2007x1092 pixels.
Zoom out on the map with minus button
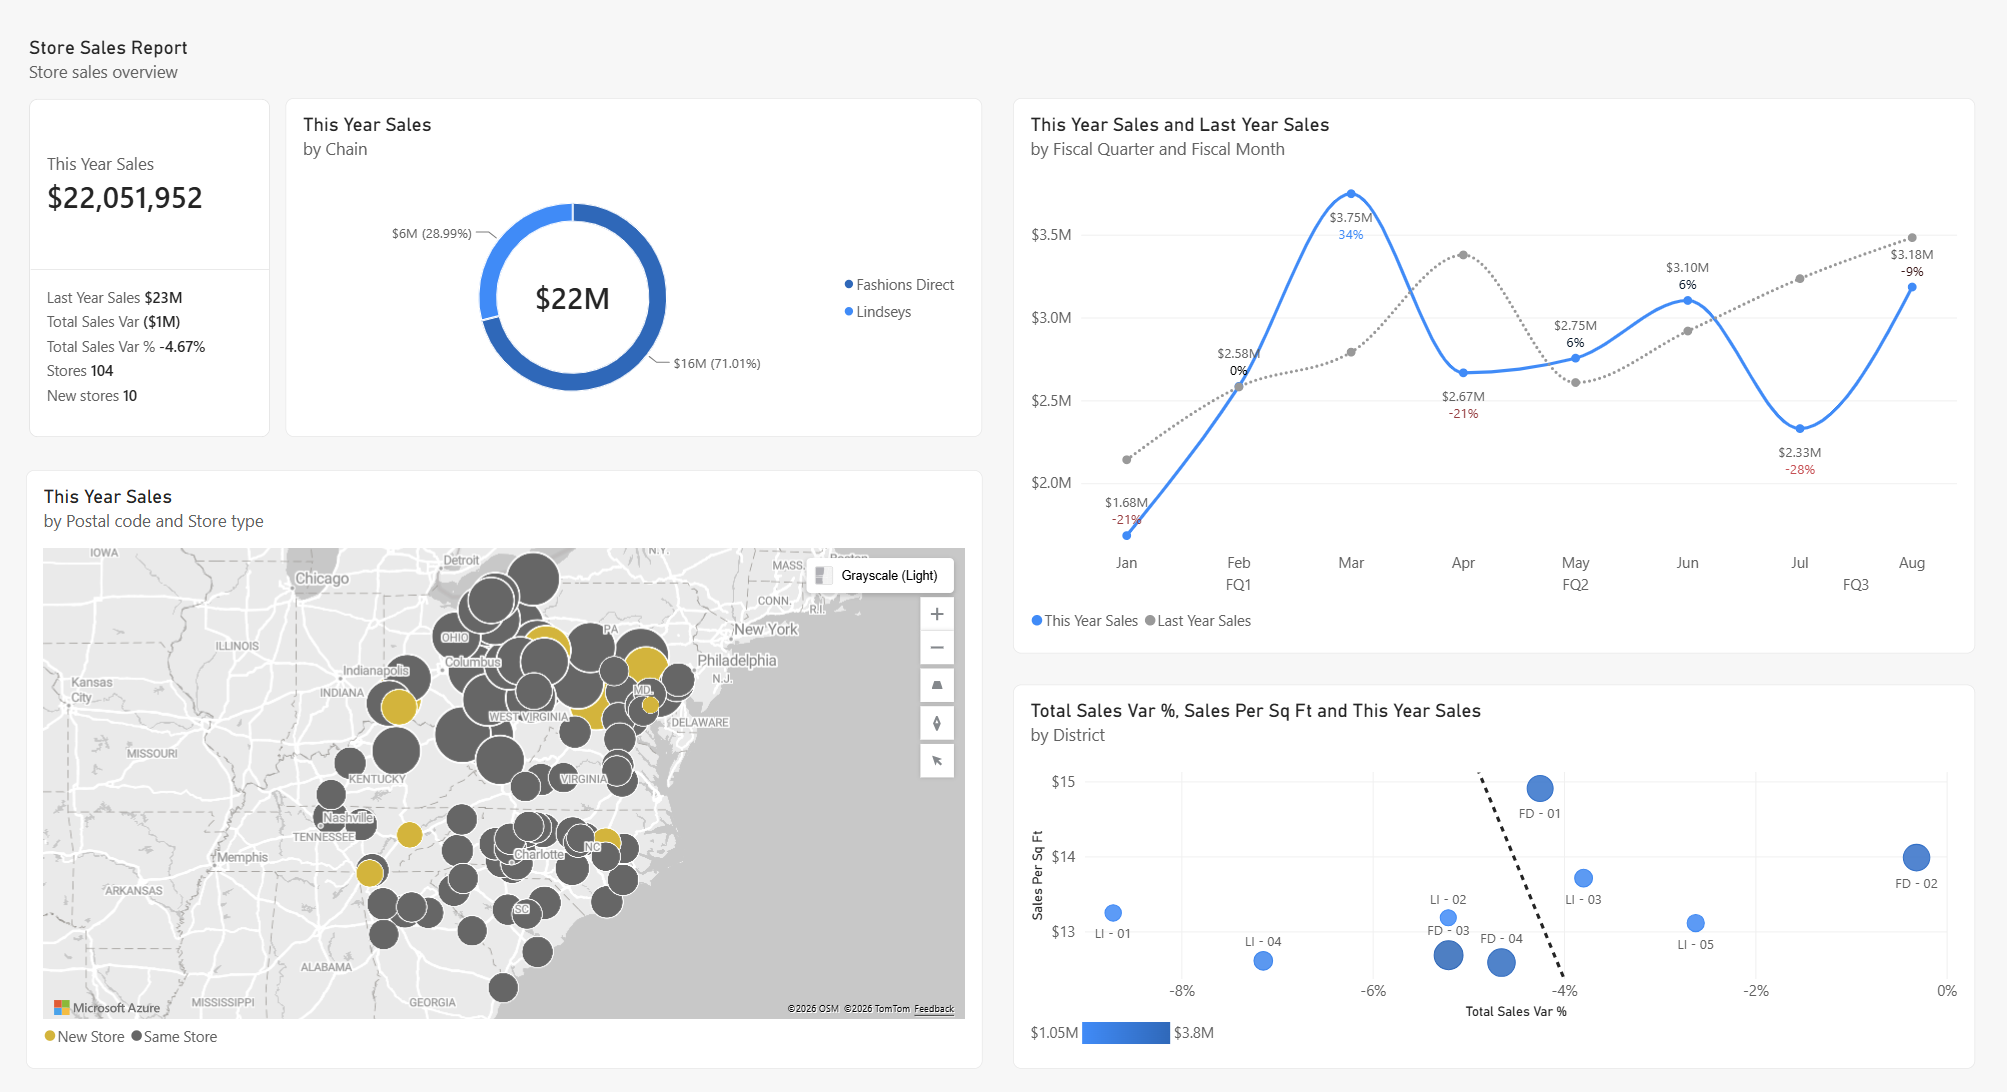tap(937, 648)
